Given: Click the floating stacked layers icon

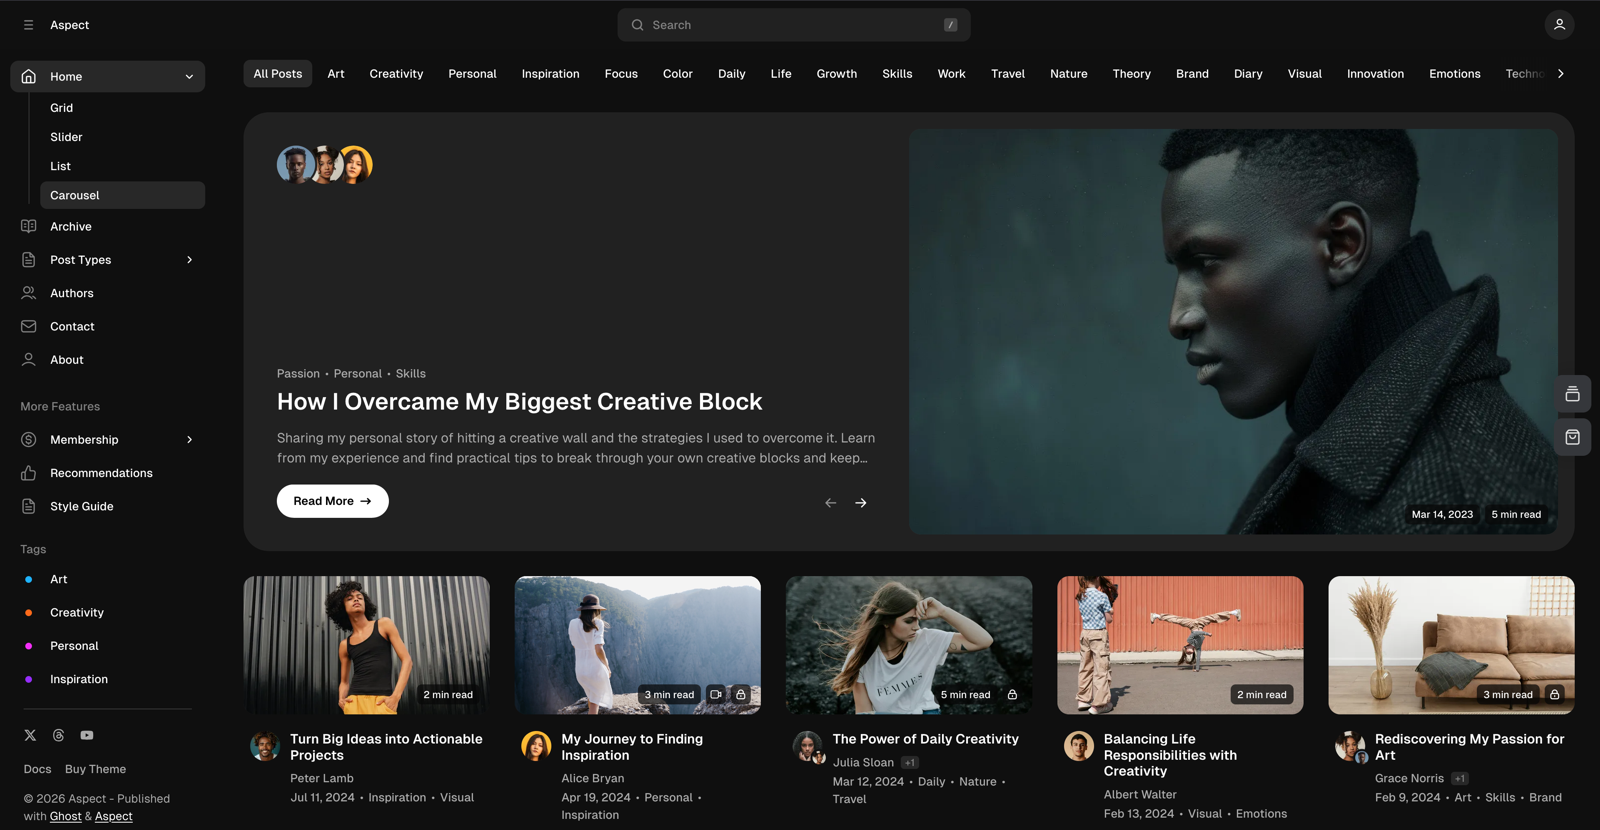Looking at the screenshot, I should (x=1573, y=394).
